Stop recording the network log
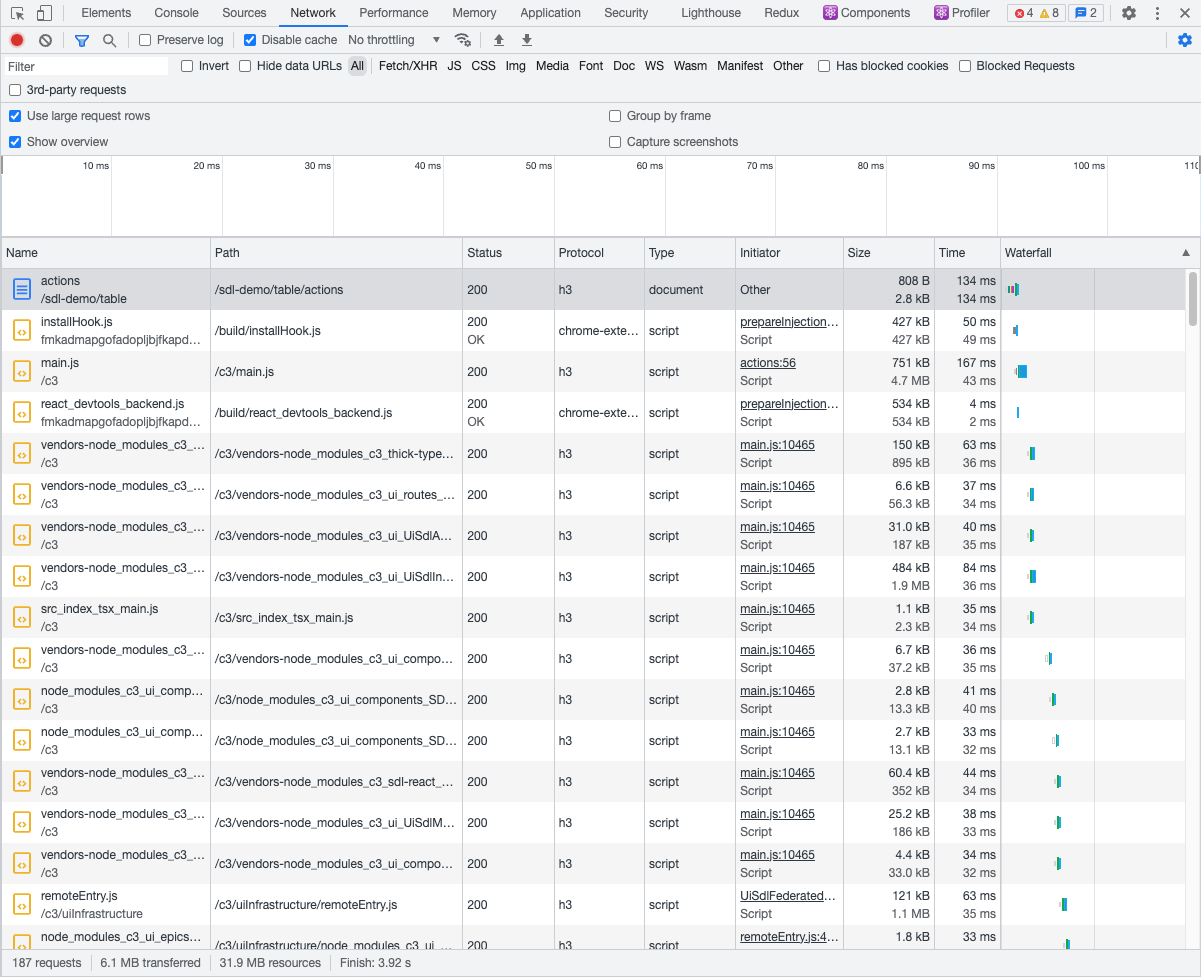This screenshot has height=977, width=1201. click(x=16, y=39)
